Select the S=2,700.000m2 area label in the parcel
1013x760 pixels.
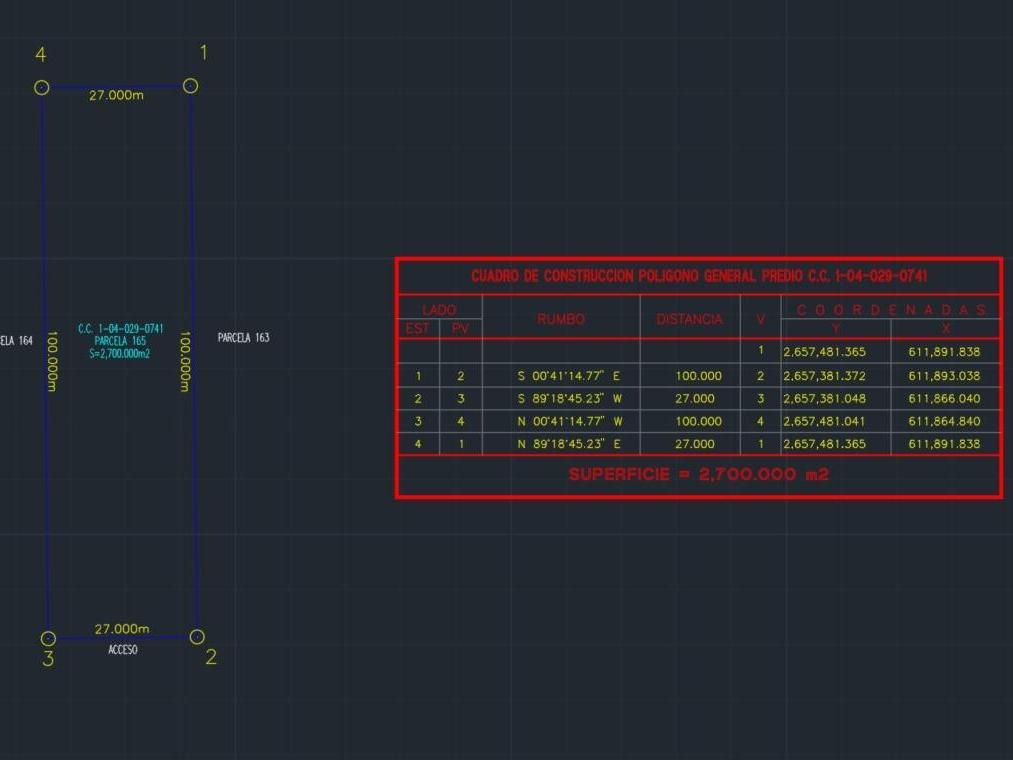pos(120,353)
